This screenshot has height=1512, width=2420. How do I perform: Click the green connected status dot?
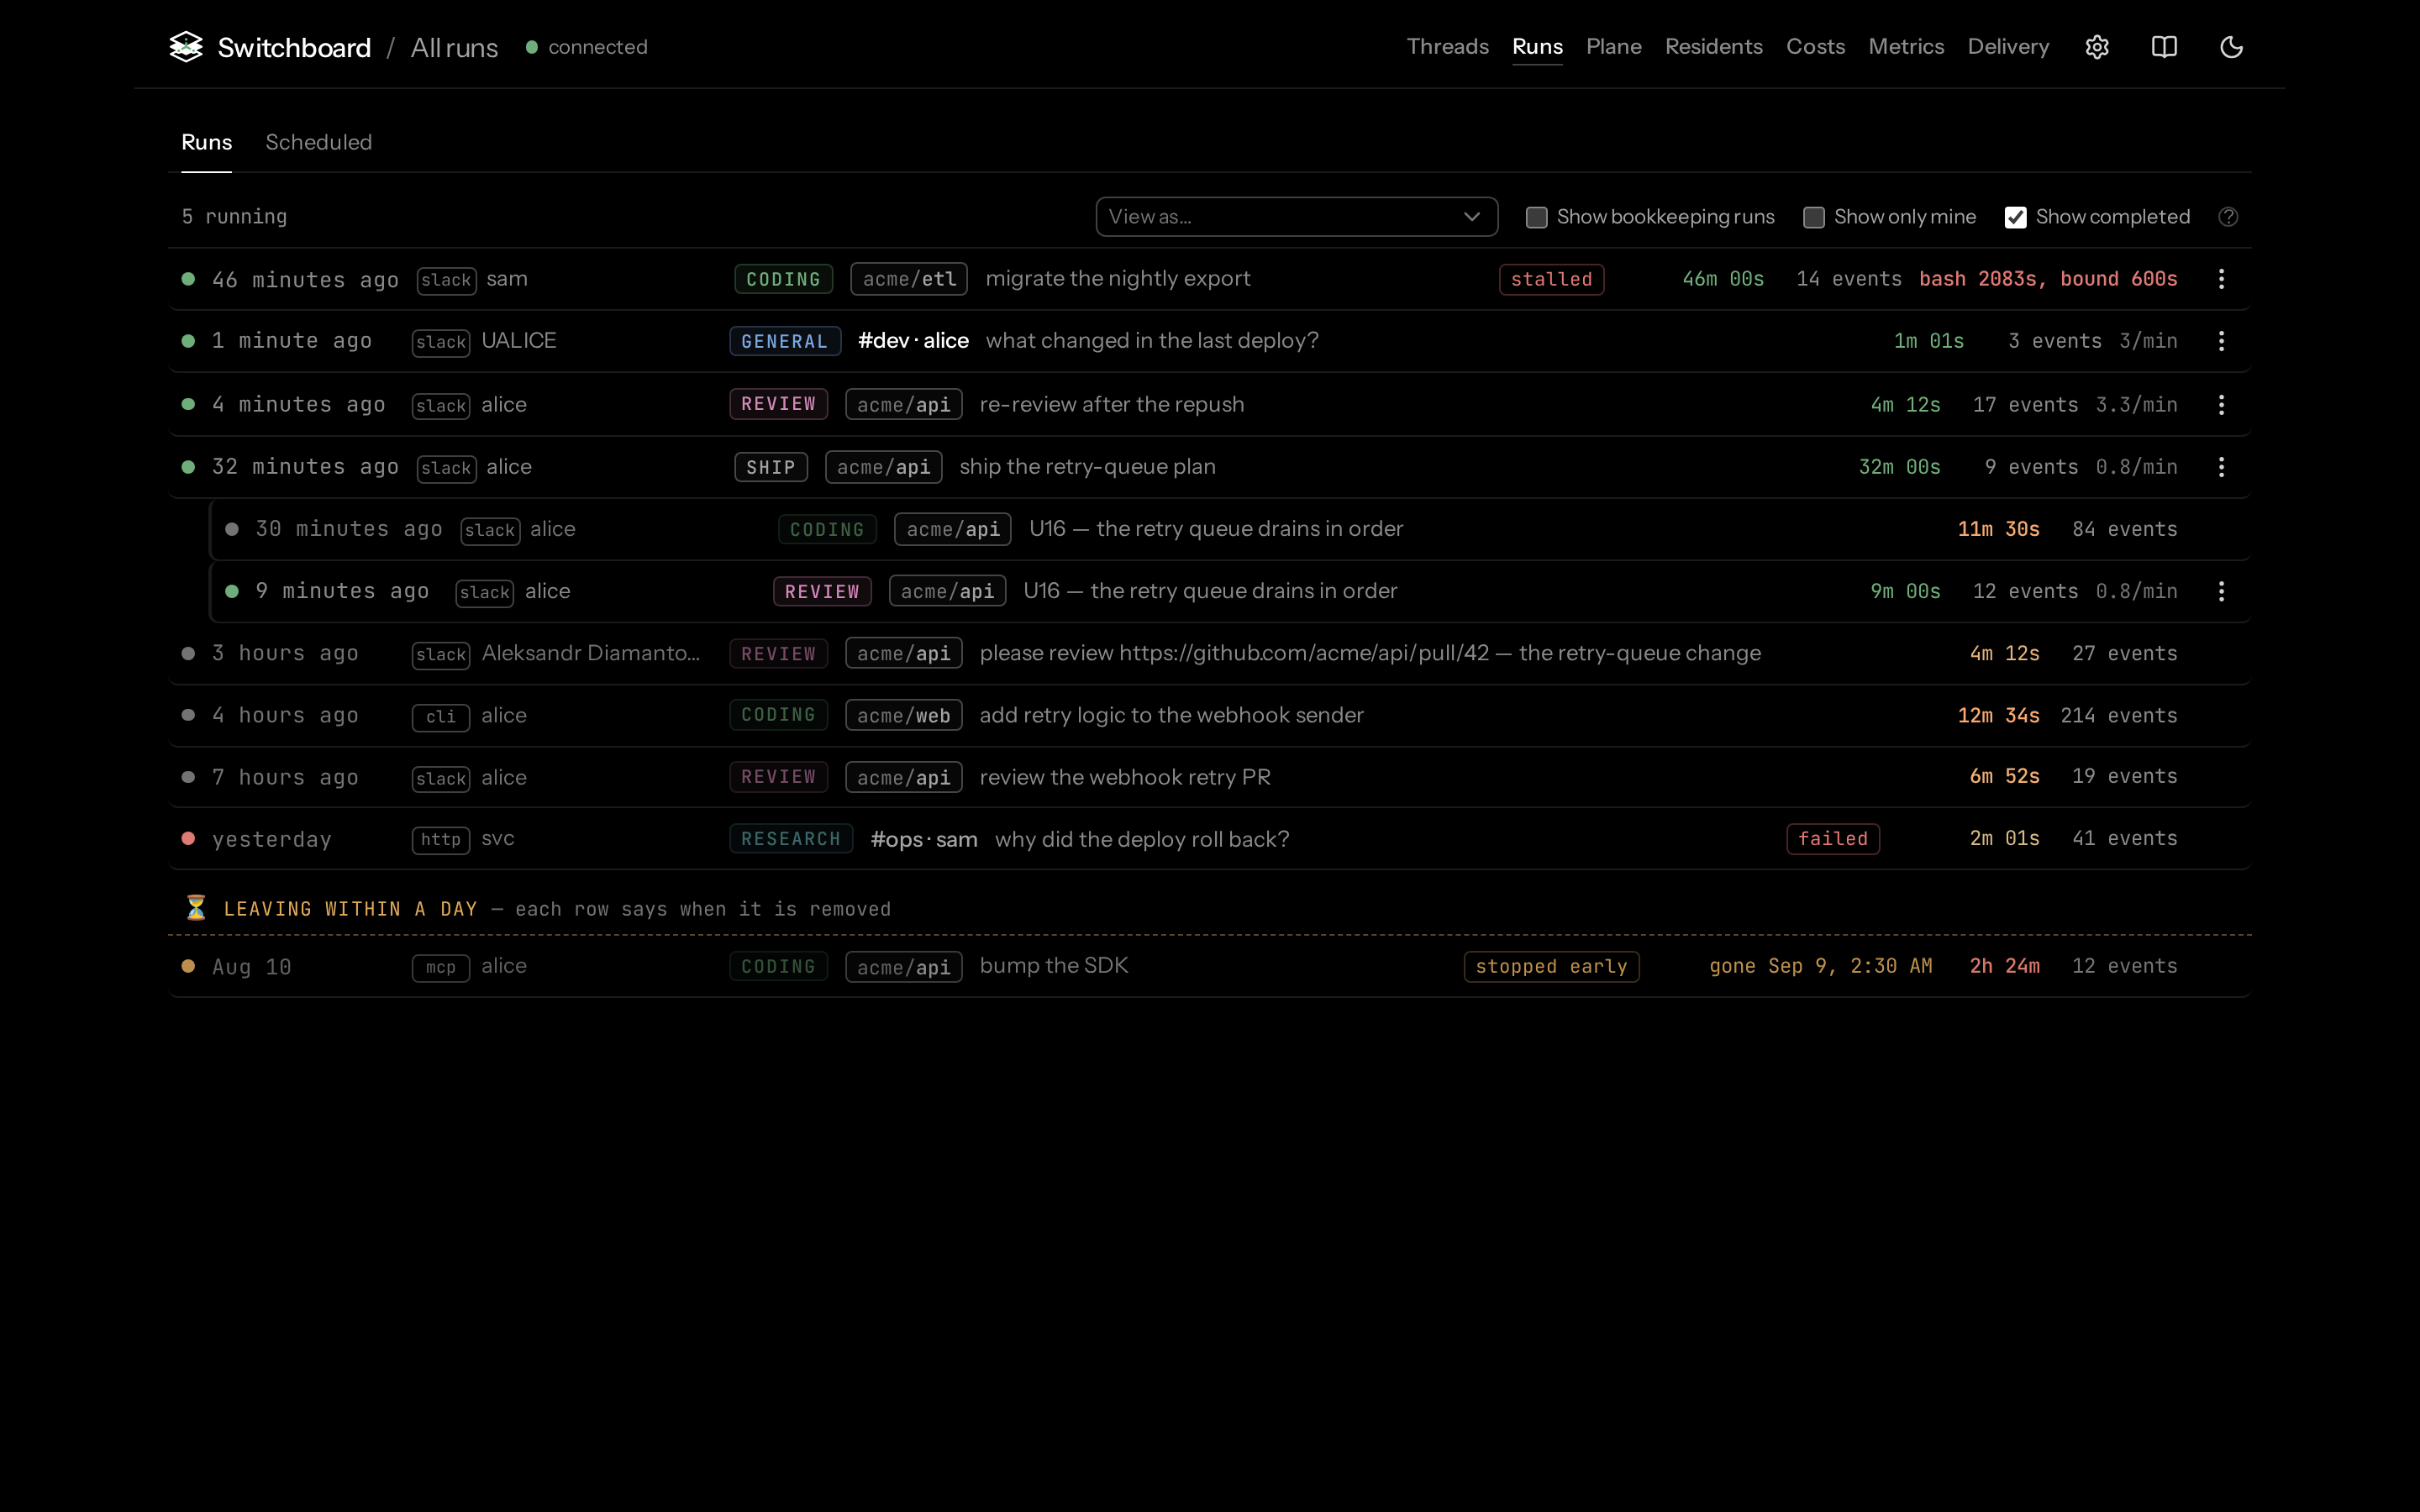pos(532,47)
